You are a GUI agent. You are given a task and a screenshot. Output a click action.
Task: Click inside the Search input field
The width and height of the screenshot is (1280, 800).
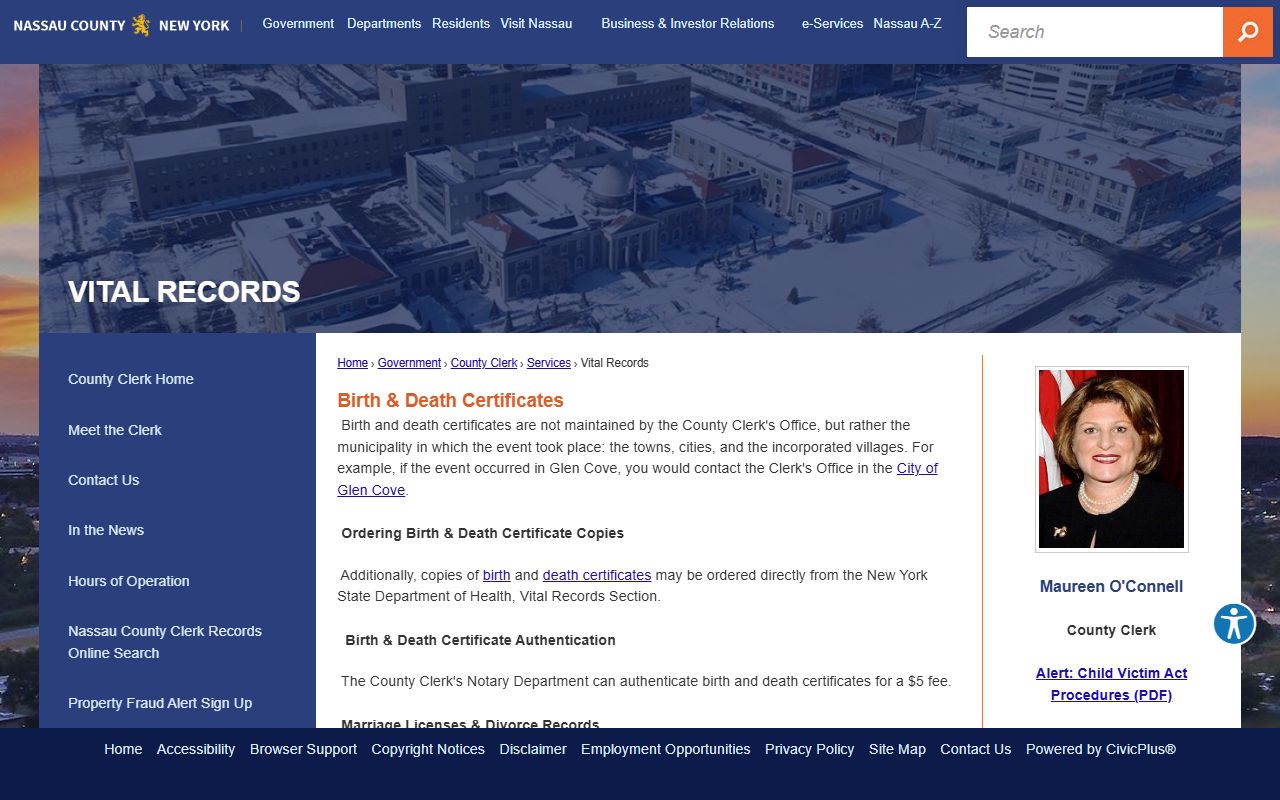coord(1095,32)
